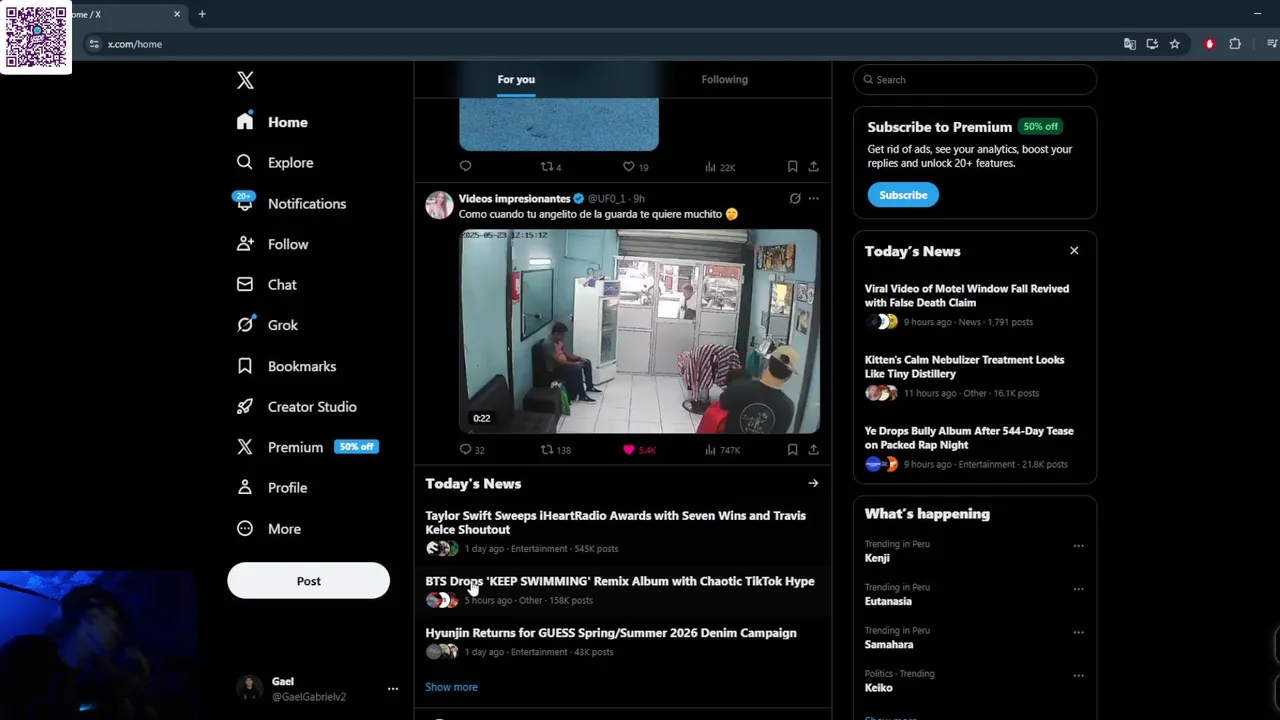This screenshot has height=720, width=1280.
Task: Bookmark the top post with 22K views
Action: 792,167
